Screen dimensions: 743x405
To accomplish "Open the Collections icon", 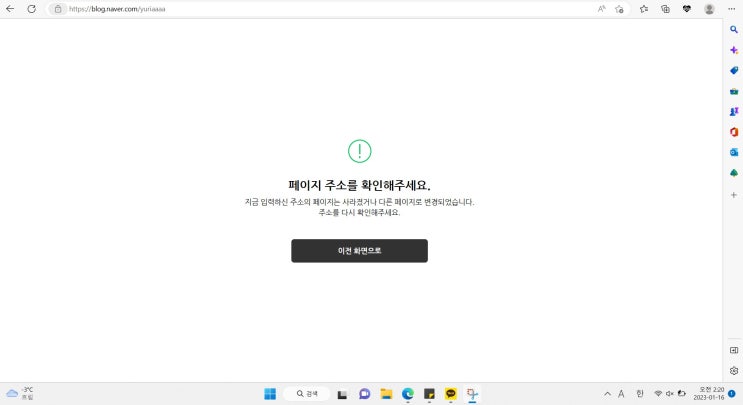I will (x=665, y=9).
